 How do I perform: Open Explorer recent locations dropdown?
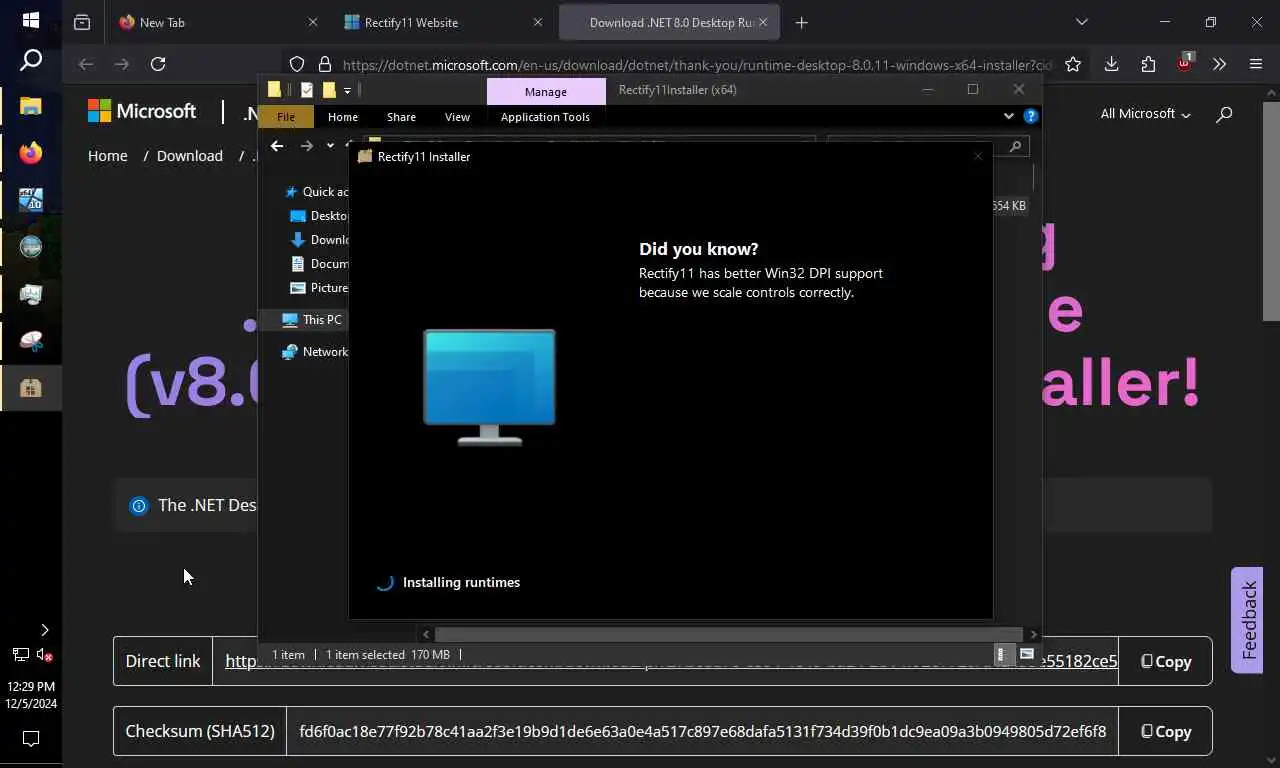point(330,146)
